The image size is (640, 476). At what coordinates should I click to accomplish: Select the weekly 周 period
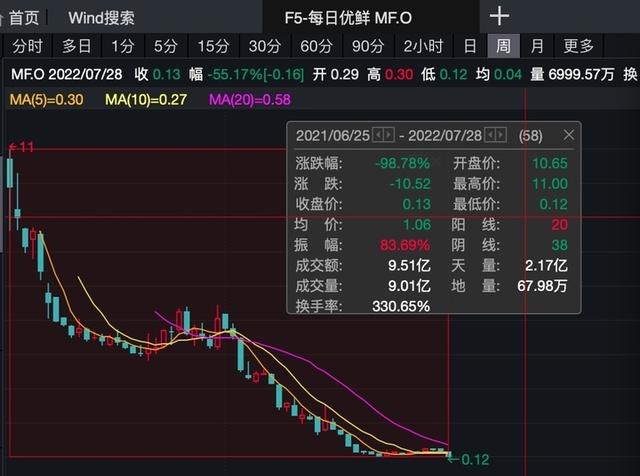503,46
